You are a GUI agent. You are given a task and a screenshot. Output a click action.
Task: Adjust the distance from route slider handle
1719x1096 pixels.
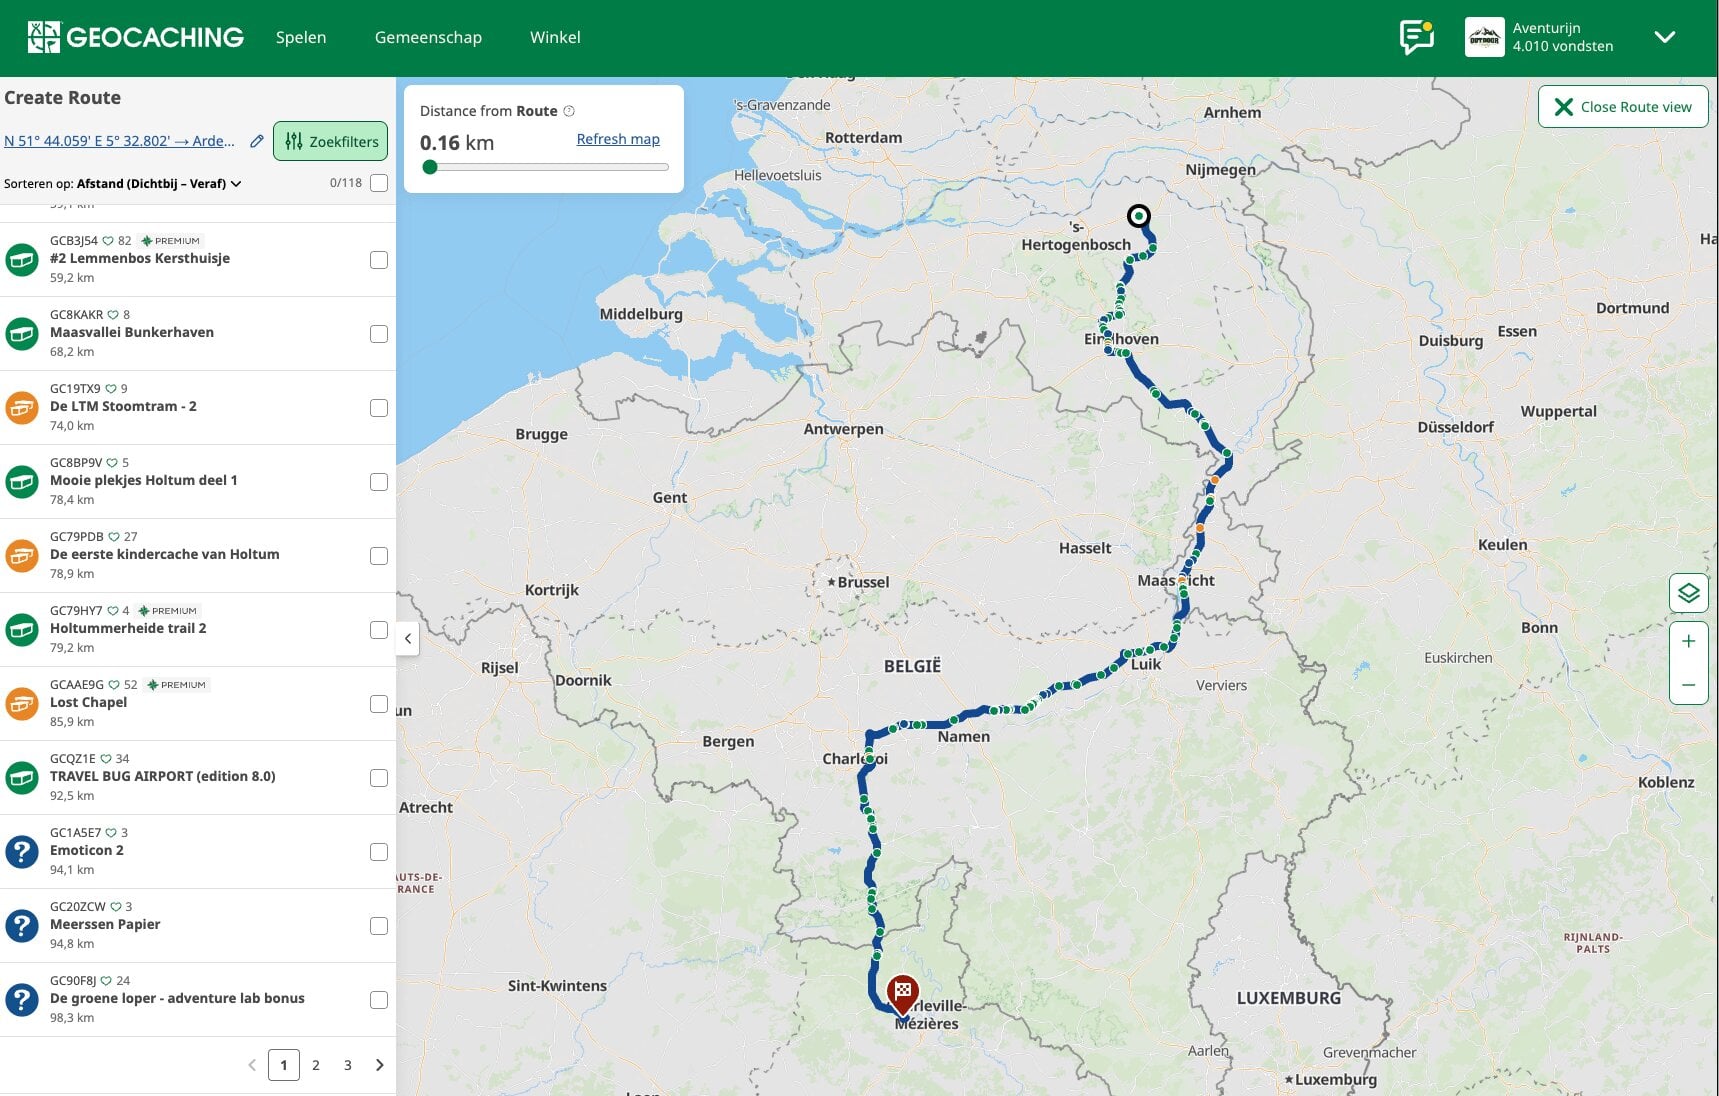tap(430, 167)
